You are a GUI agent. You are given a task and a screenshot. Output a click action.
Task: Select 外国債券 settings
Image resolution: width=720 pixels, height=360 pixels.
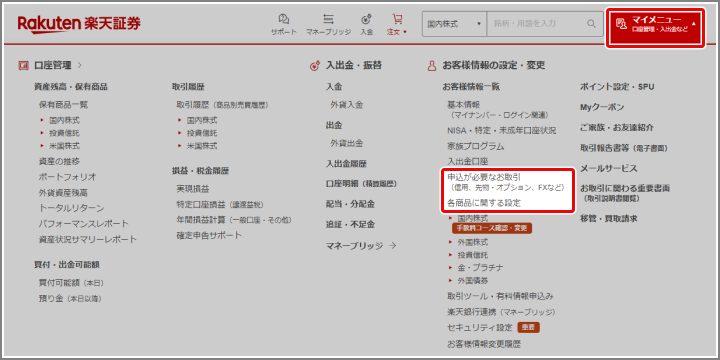tap(473, 281)
